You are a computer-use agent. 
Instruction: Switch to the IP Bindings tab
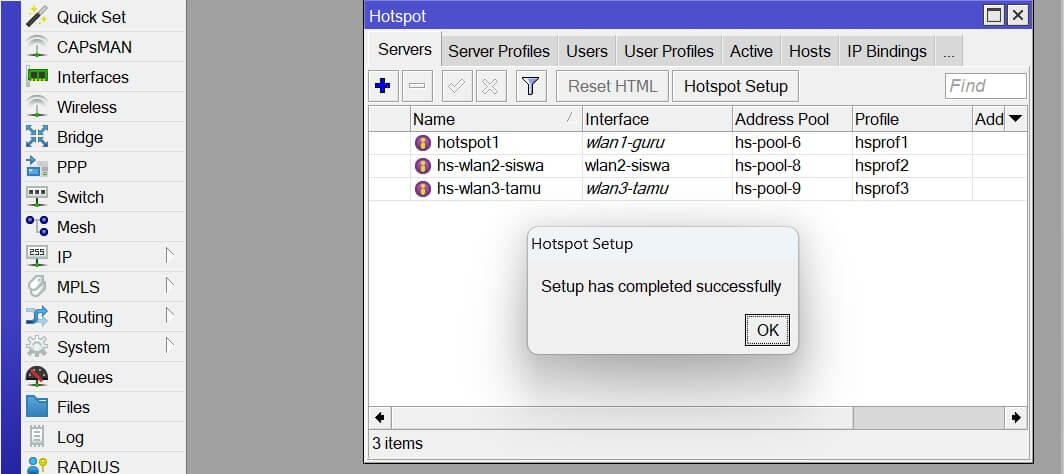tap(886, 51)
